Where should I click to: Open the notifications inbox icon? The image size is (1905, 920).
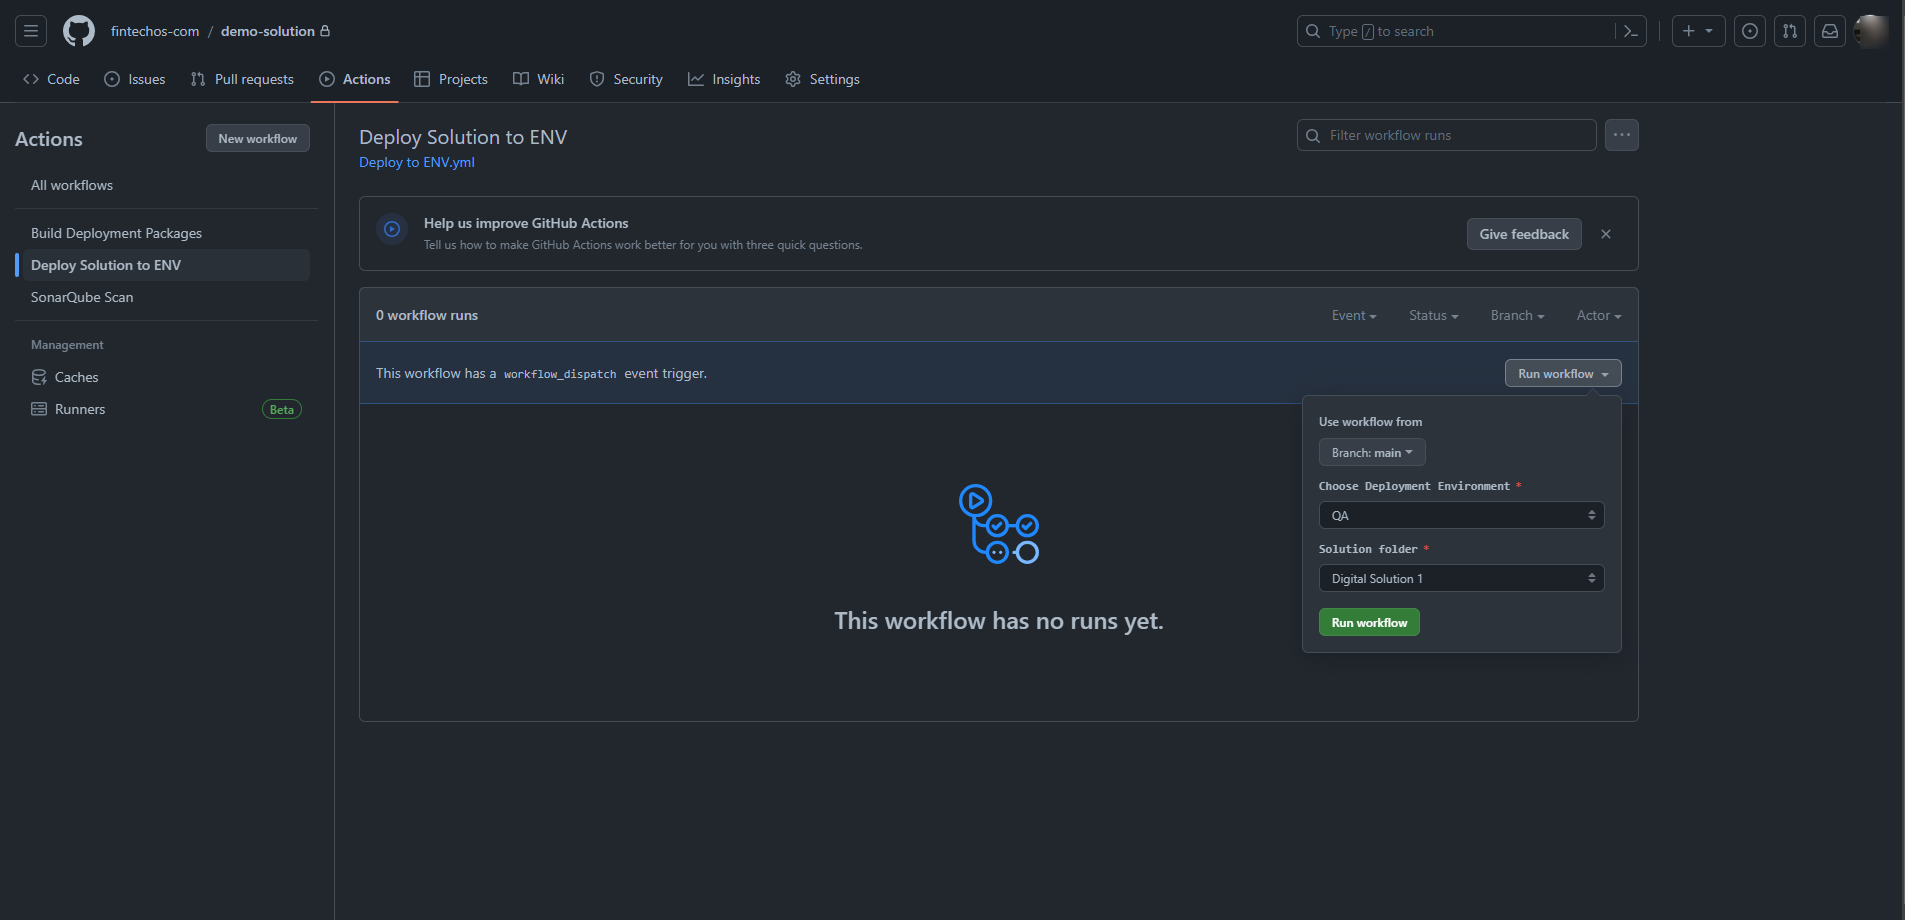click(1829, 31)
